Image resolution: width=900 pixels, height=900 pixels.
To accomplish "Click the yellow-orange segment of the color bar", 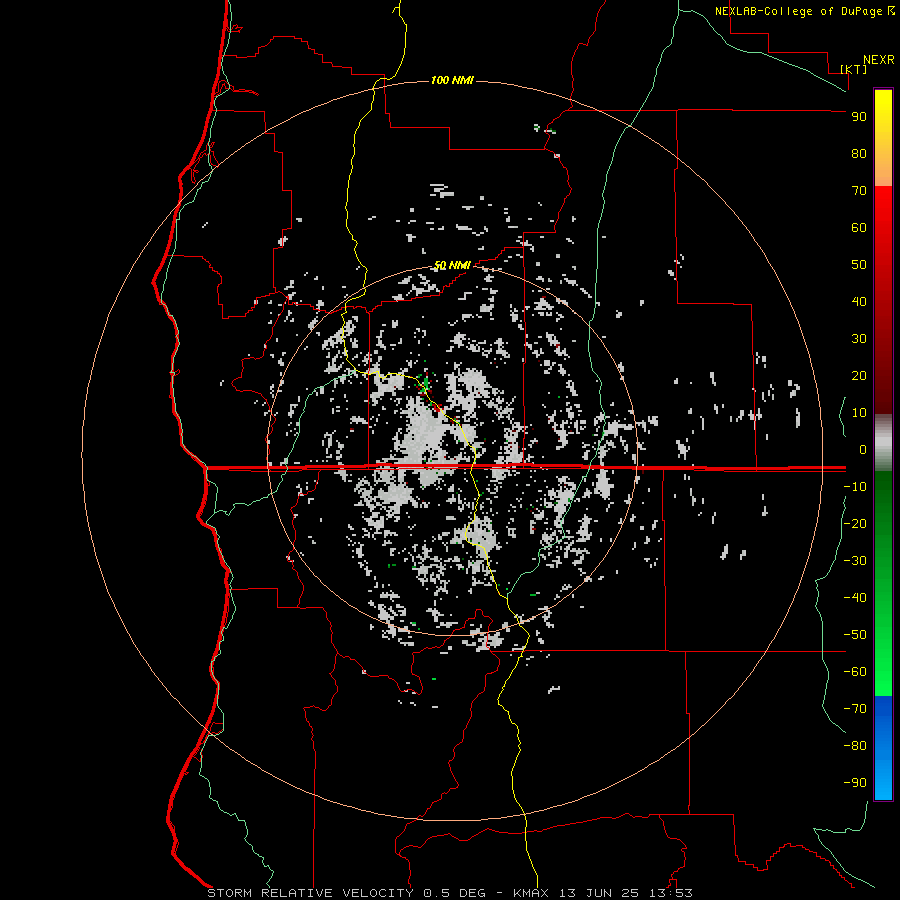I will pos(883,138).
